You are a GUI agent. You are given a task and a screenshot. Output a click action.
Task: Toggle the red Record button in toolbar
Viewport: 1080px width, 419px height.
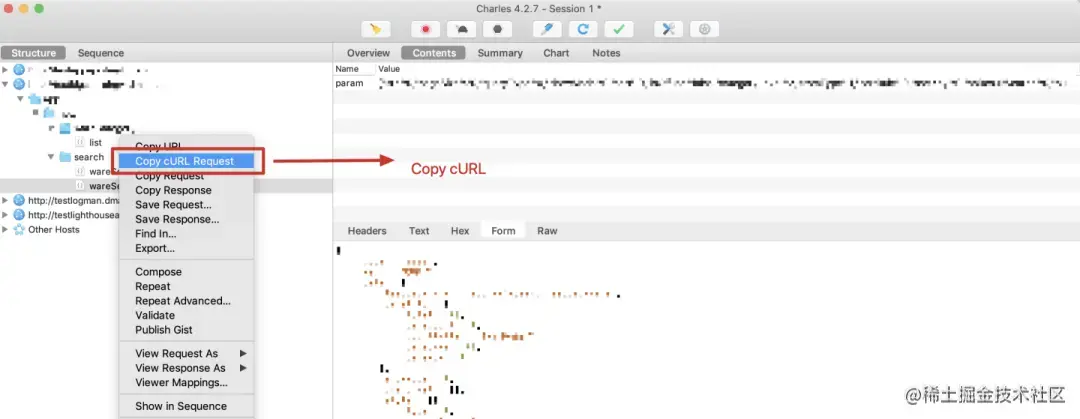(x=426, y=29)
